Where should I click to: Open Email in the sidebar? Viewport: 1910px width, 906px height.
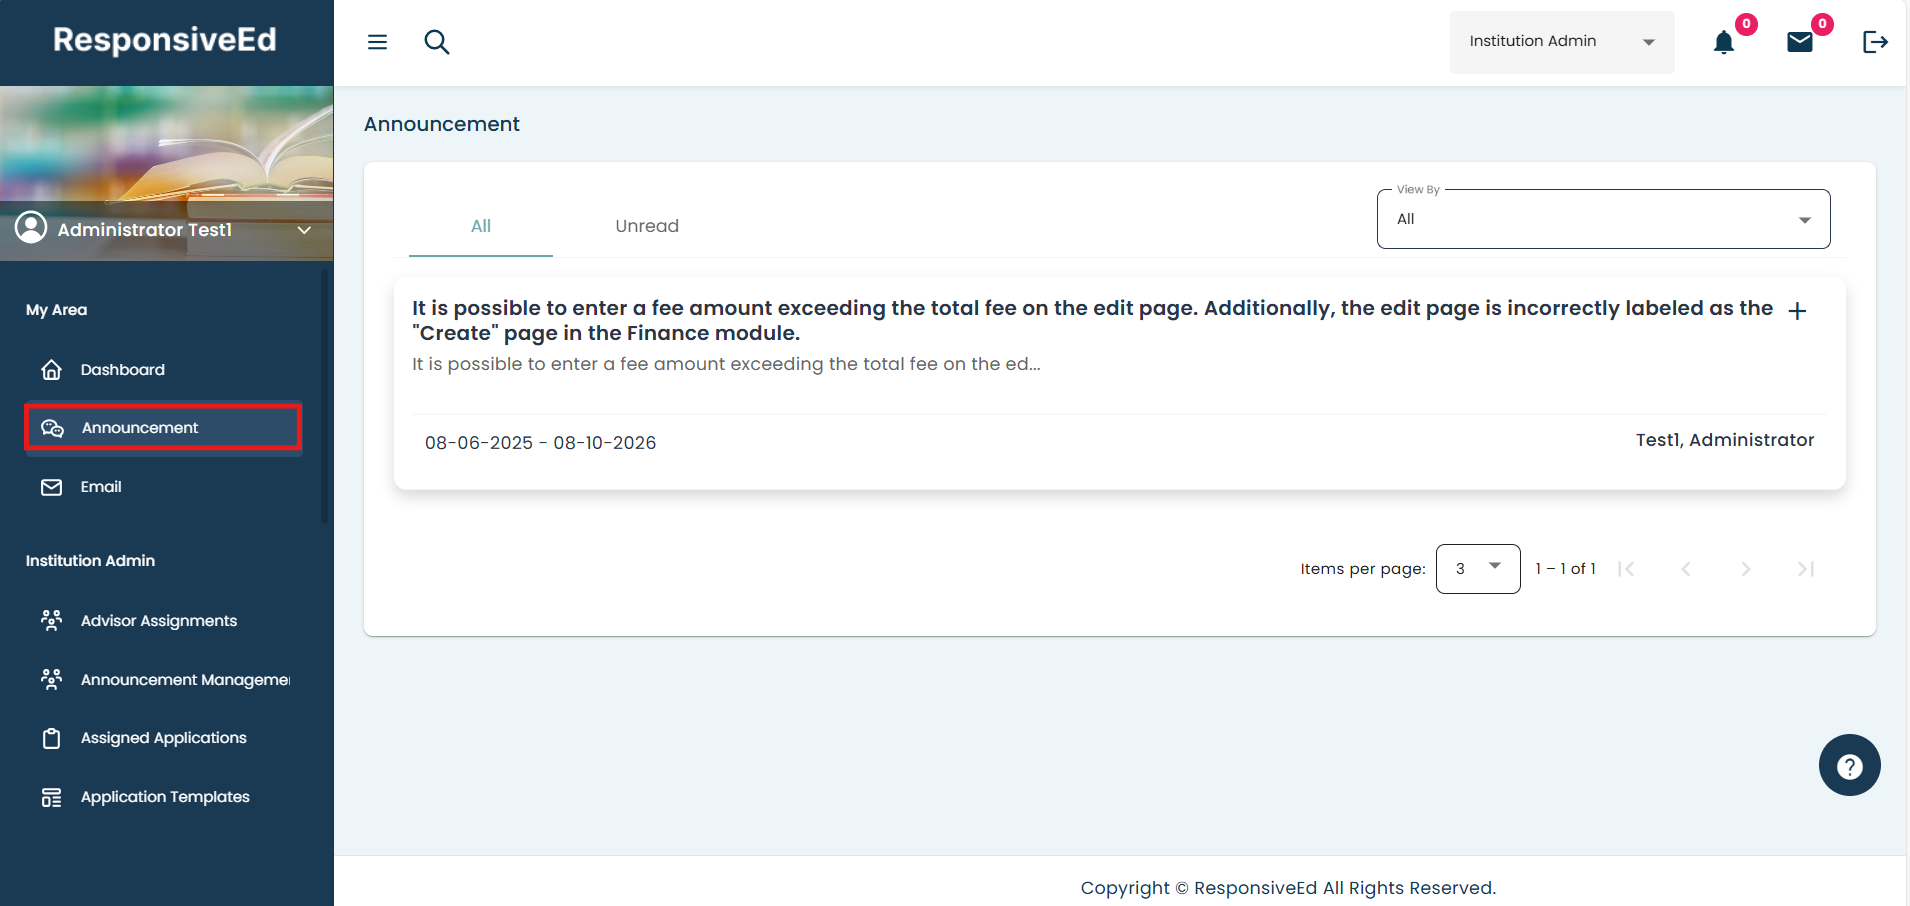[100, 487]
